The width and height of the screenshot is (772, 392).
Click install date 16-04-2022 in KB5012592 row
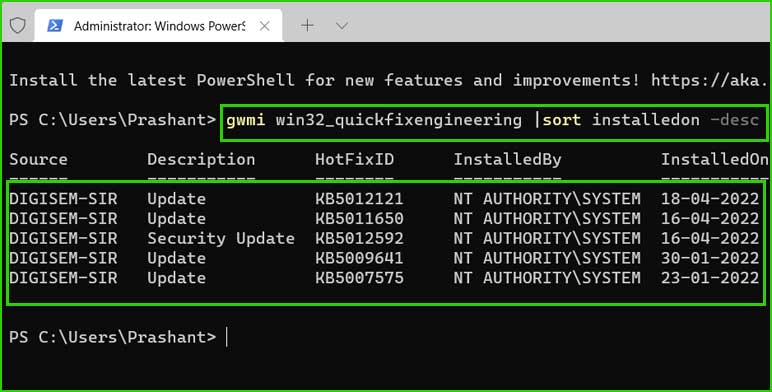[x=709, y=238]
